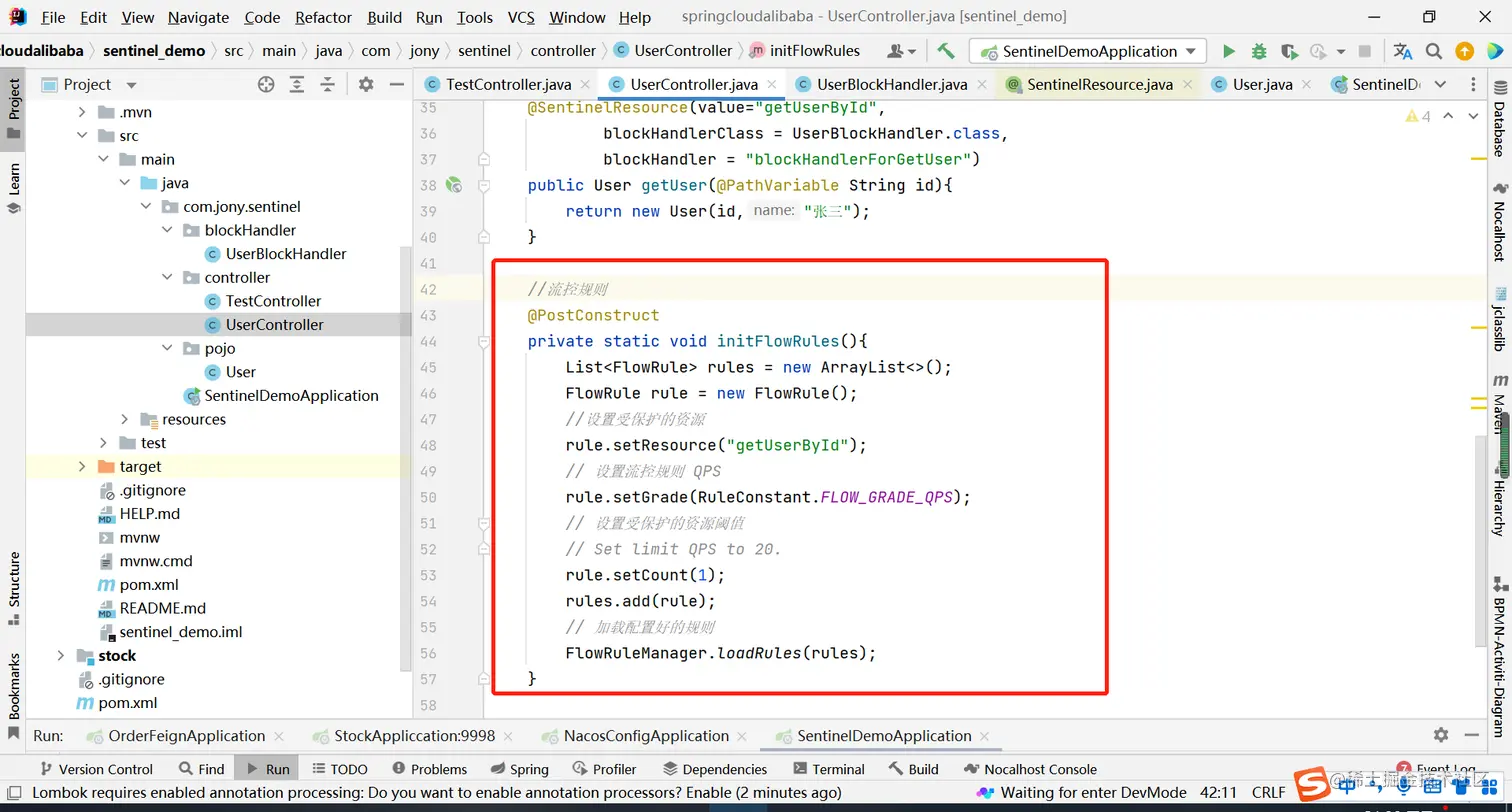
Task: Open the Maven tool window
Action: [1499, 404]
